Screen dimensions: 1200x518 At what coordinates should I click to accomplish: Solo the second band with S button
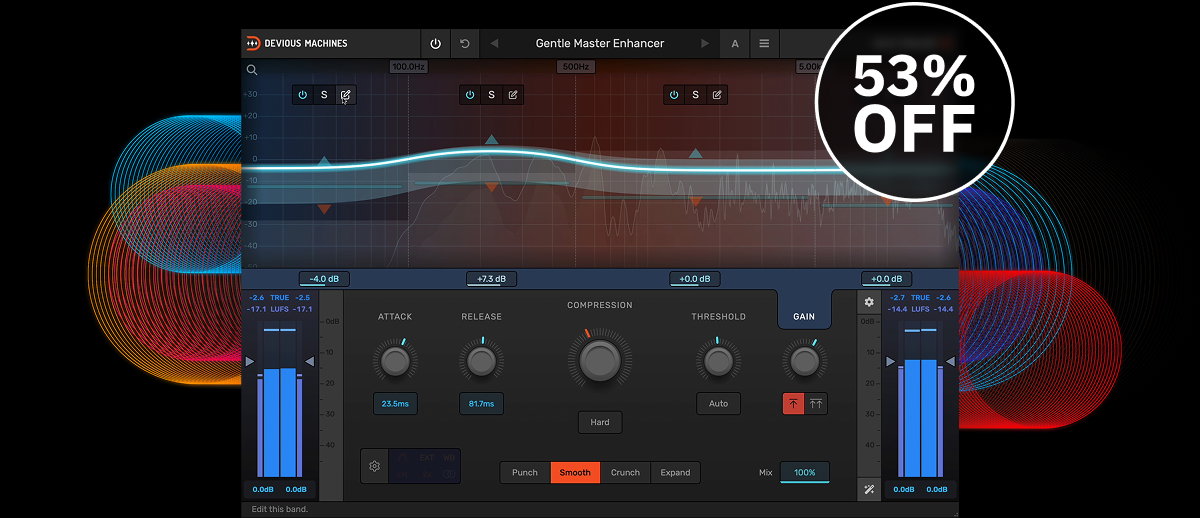click(x=491, y=95)
